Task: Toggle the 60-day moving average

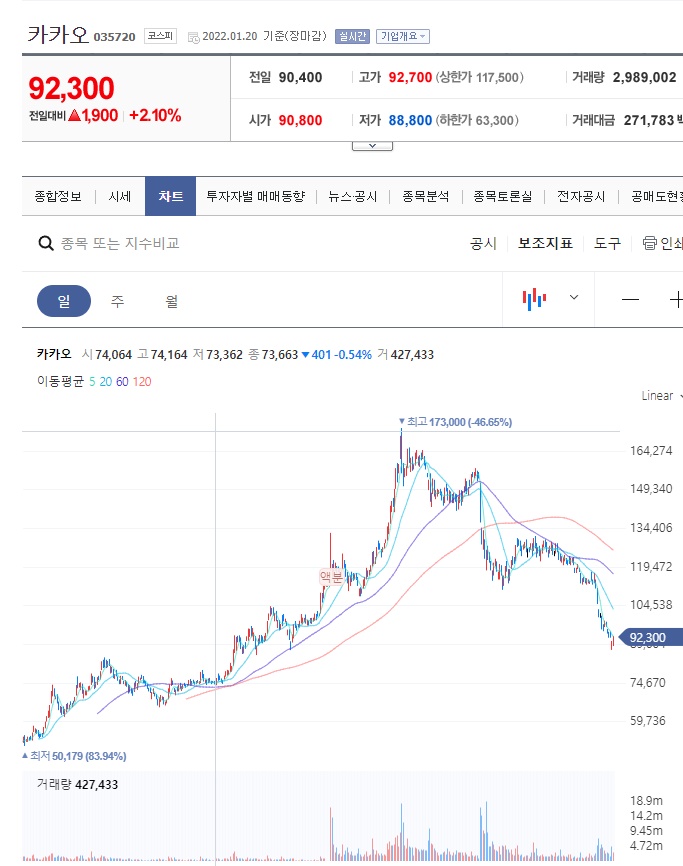Action: coord(122,382)
